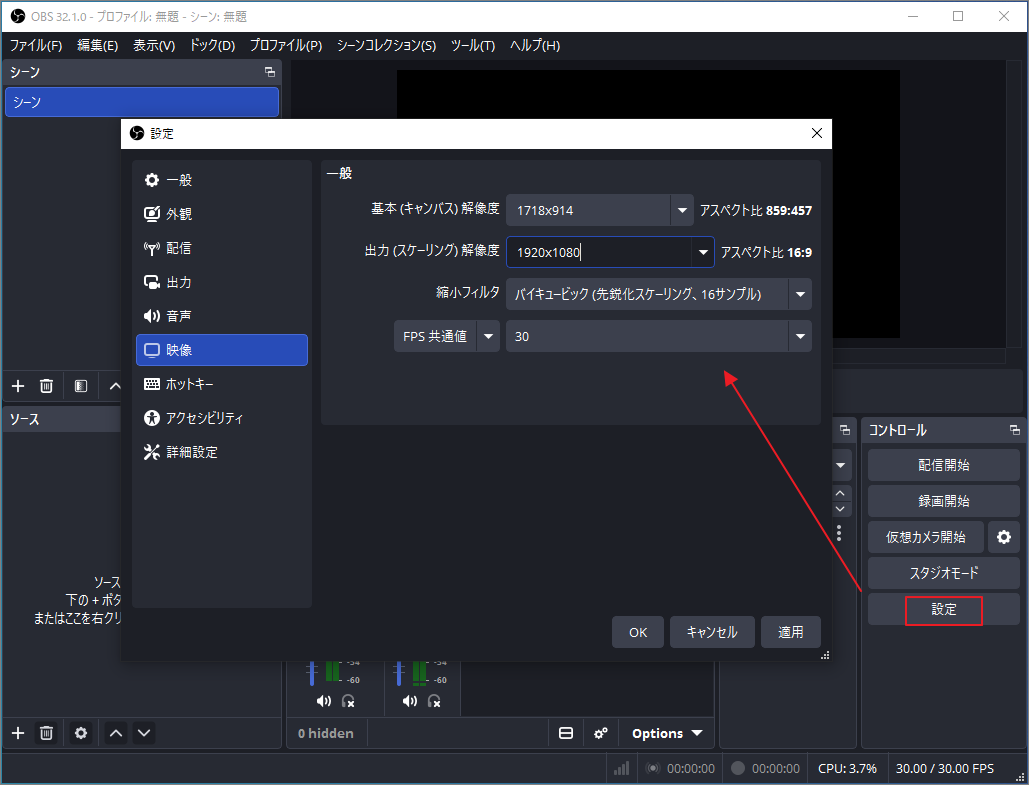
Task: Delete the selected scene using the trash icon
Action: tap(45, 385)
